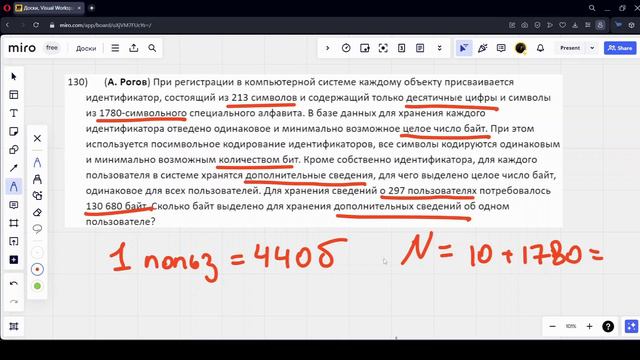Select the Shapes tool
640x360 pixels.
(13, 150)
